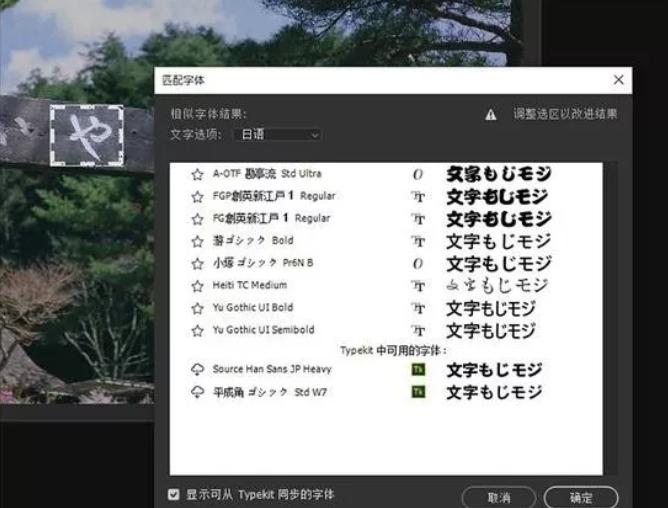Click Typekit badge for 平成角ゴシック Std W7

418,391
